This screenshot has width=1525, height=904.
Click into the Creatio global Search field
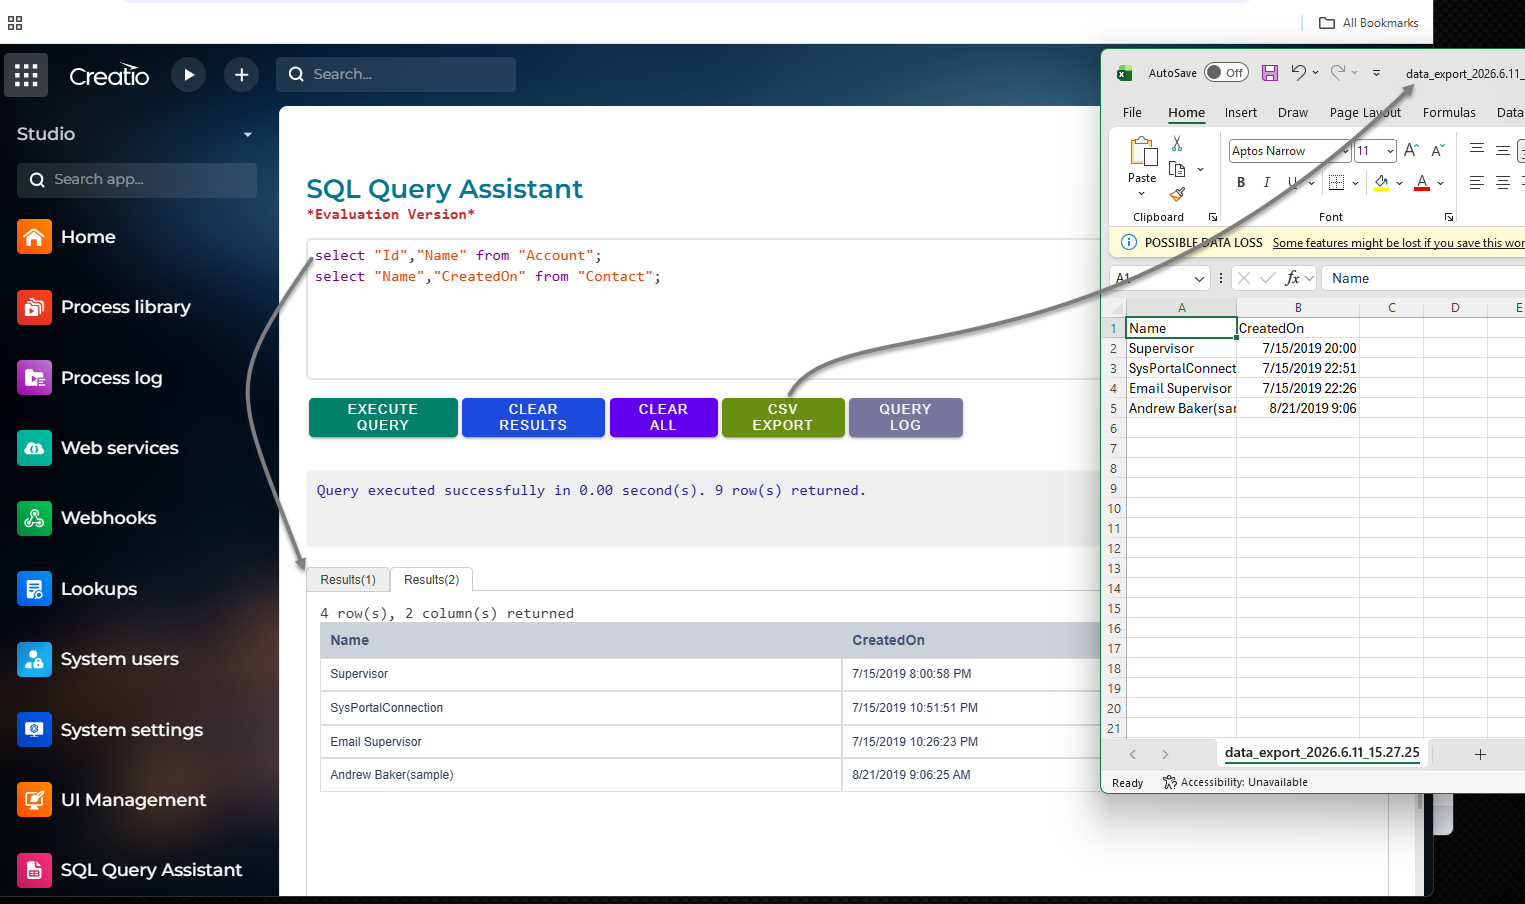[x=396, y=74]
